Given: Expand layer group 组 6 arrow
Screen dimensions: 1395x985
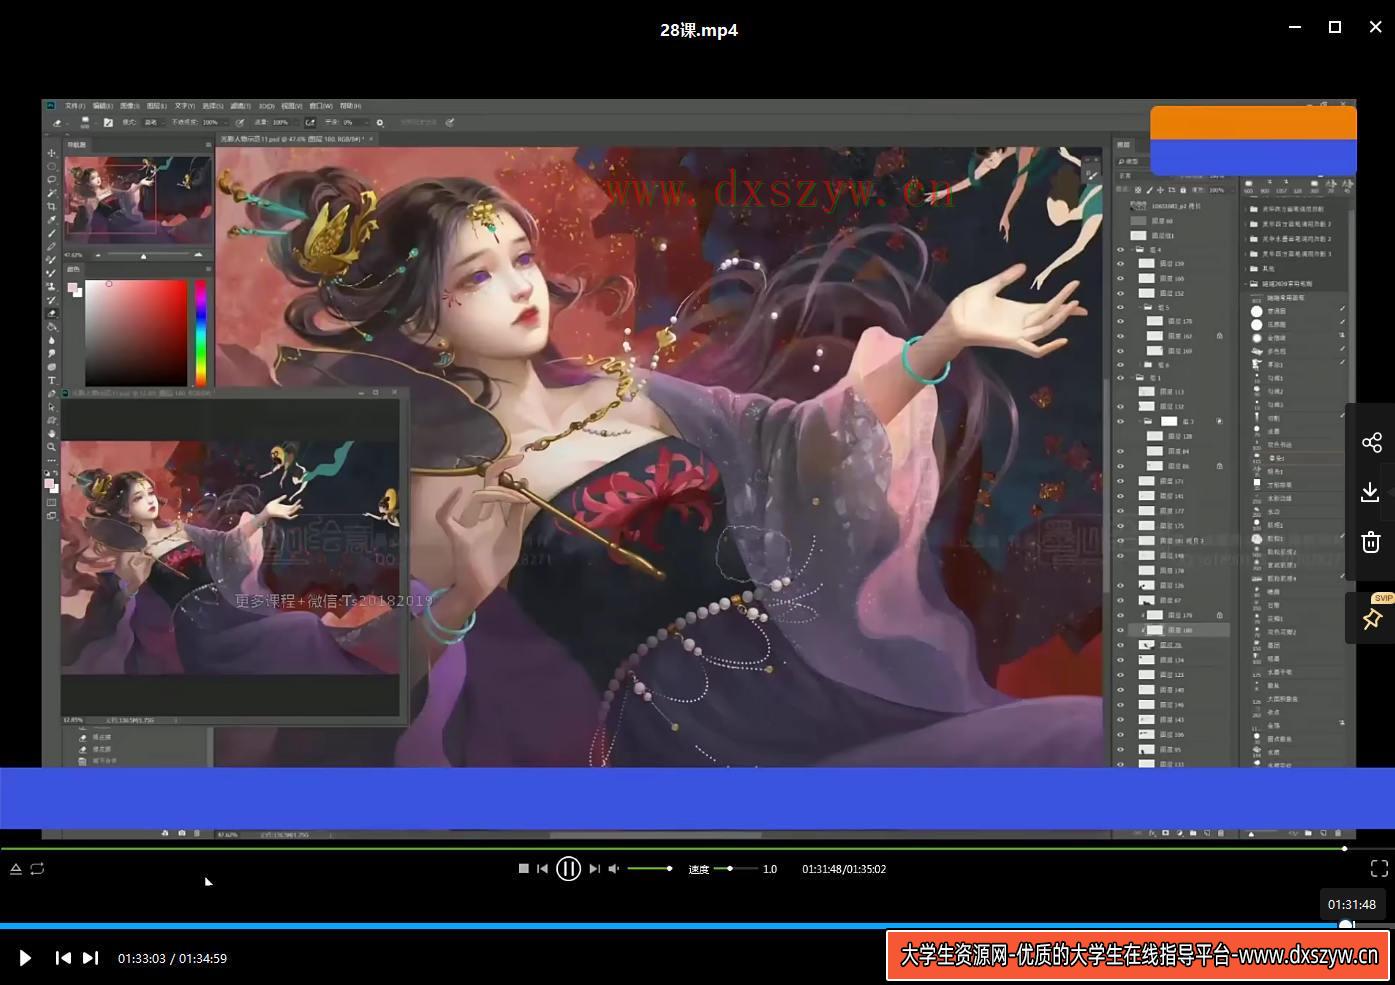Looking at the screenshot, I should click(1140, 364).
